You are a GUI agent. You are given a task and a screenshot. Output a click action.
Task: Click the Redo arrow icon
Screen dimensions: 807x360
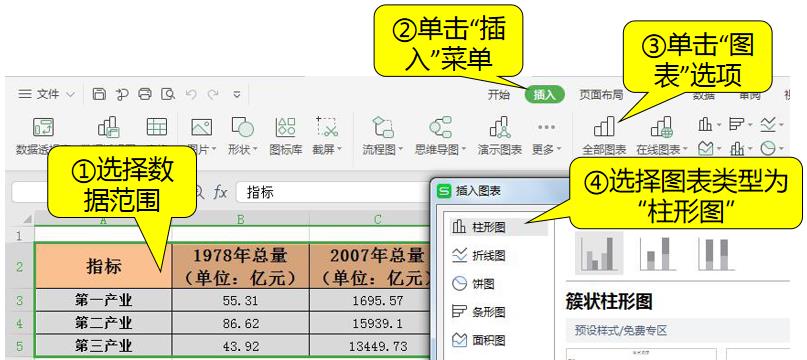213,94
